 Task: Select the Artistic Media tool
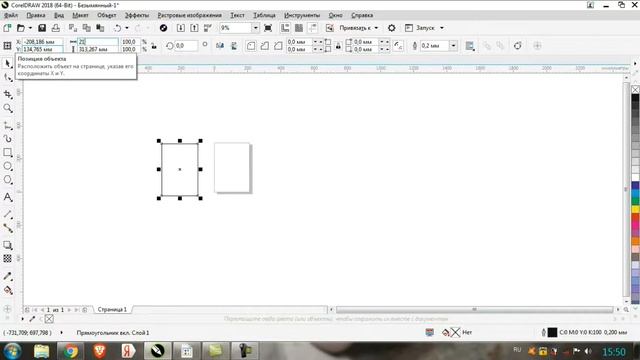coord(8,139)
